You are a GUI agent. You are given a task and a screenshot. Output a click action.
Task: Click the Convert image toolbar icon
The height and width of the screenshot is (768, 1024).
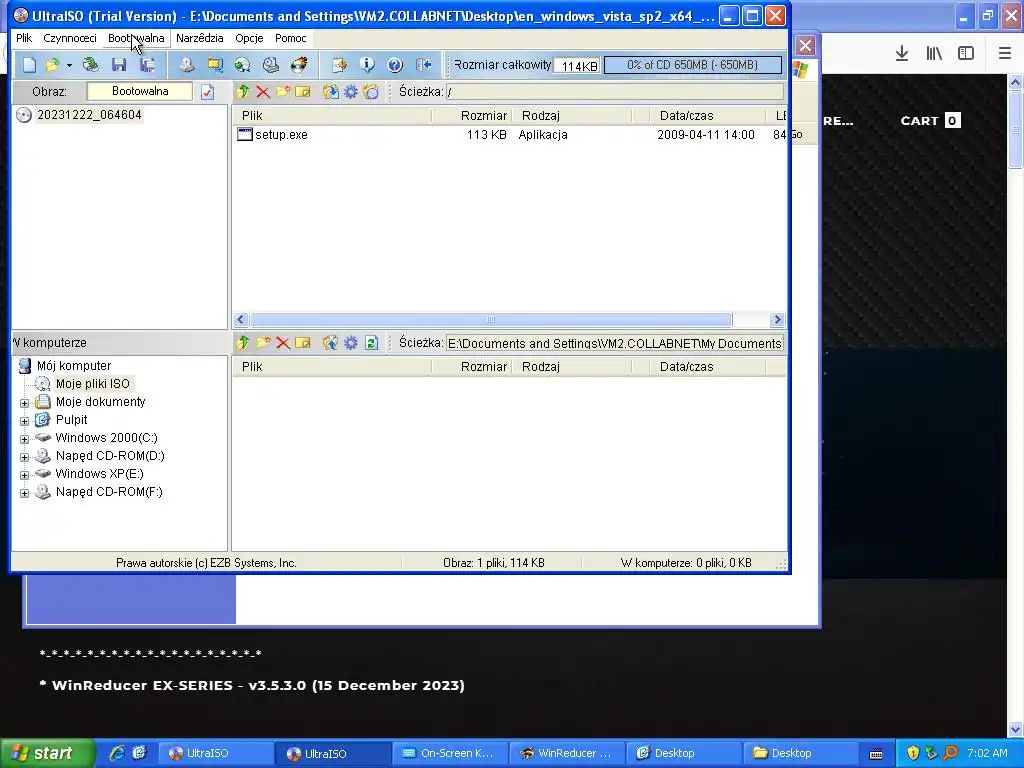215,65
